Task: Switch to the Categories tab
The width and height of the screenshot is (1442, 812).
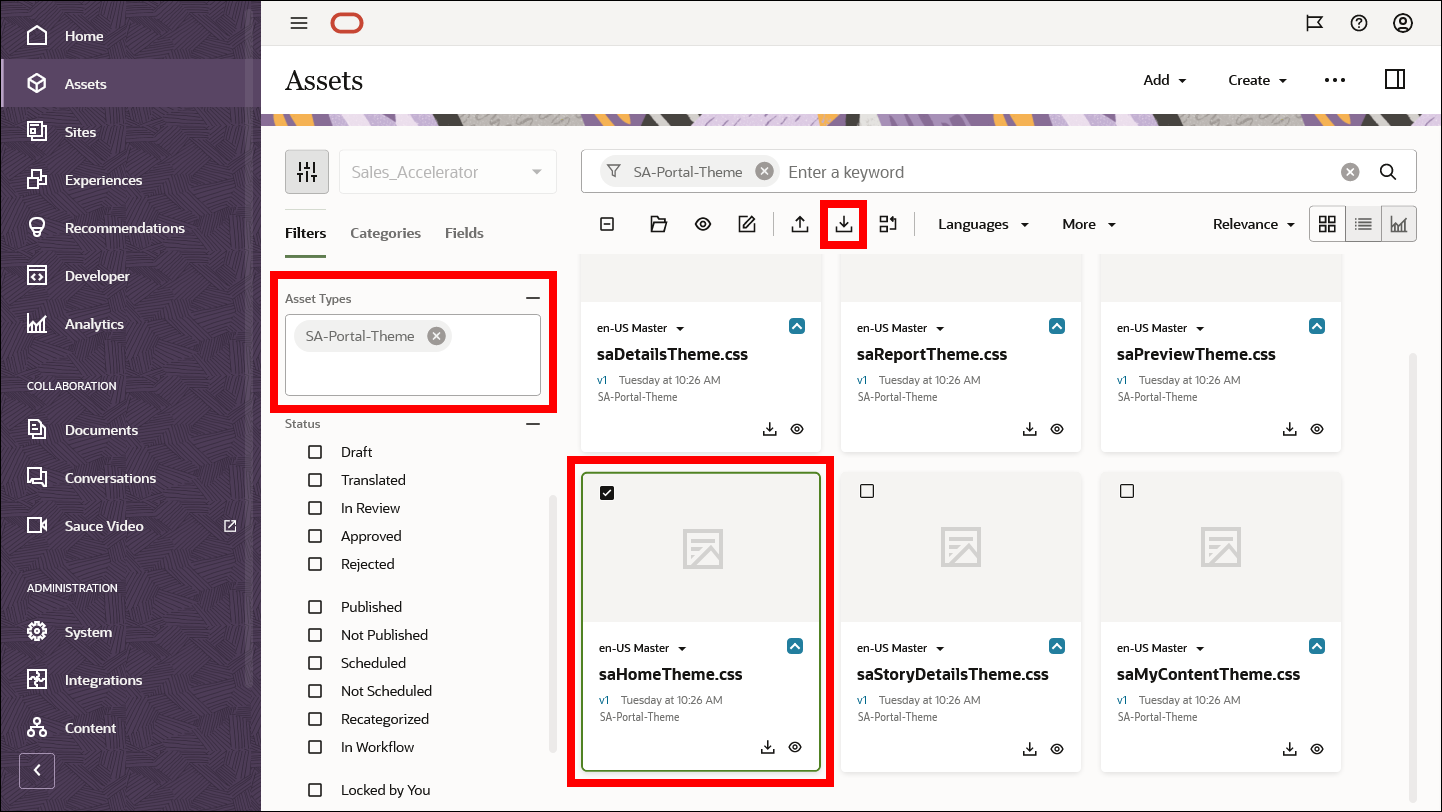Action: 385,232
